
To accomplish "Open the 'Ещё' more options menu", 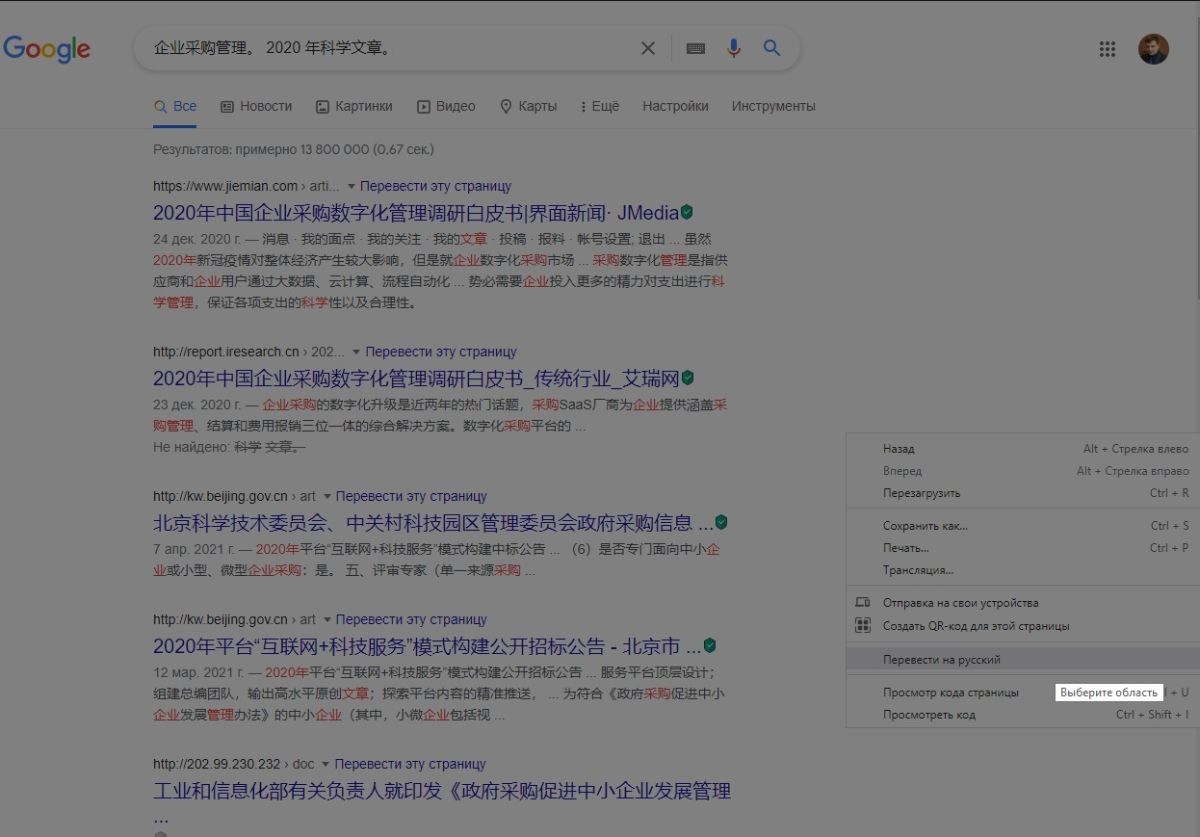I will click(599, 106).
